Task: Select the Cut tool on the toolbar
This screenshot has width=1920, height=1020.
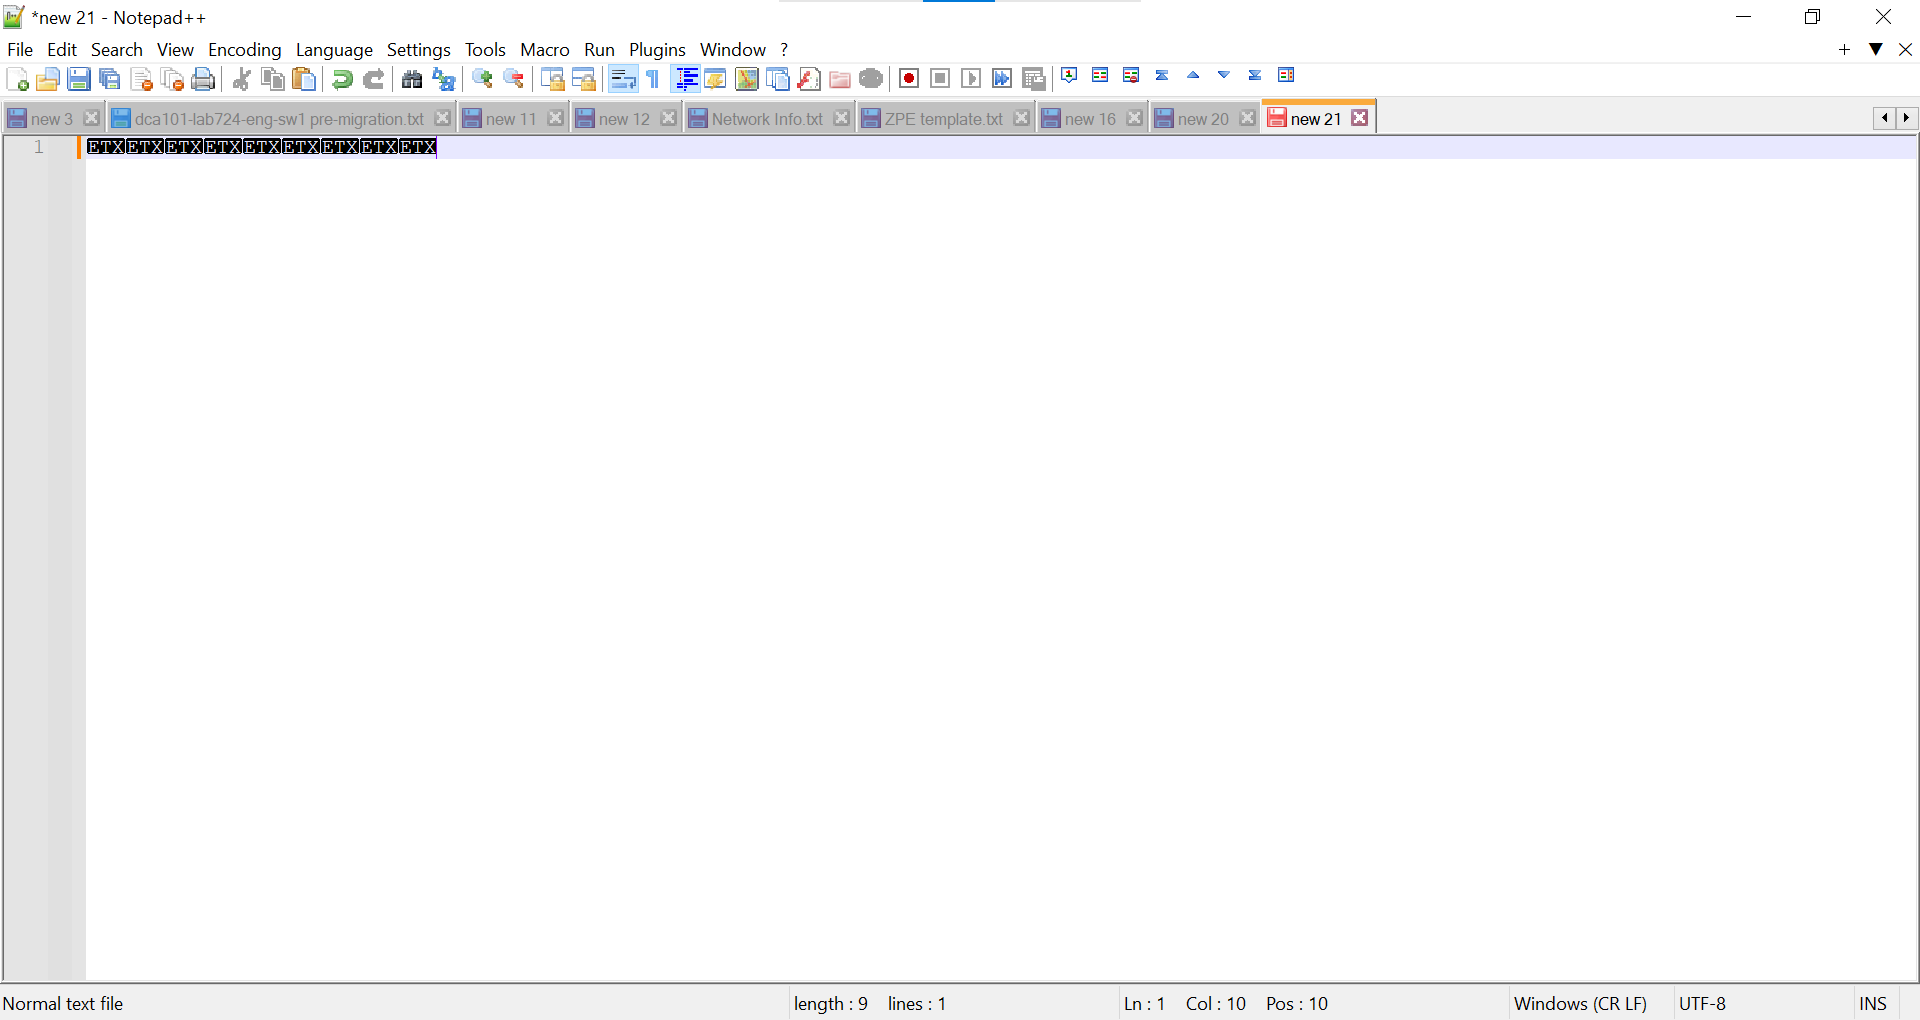Action: (x=241, y=78)
